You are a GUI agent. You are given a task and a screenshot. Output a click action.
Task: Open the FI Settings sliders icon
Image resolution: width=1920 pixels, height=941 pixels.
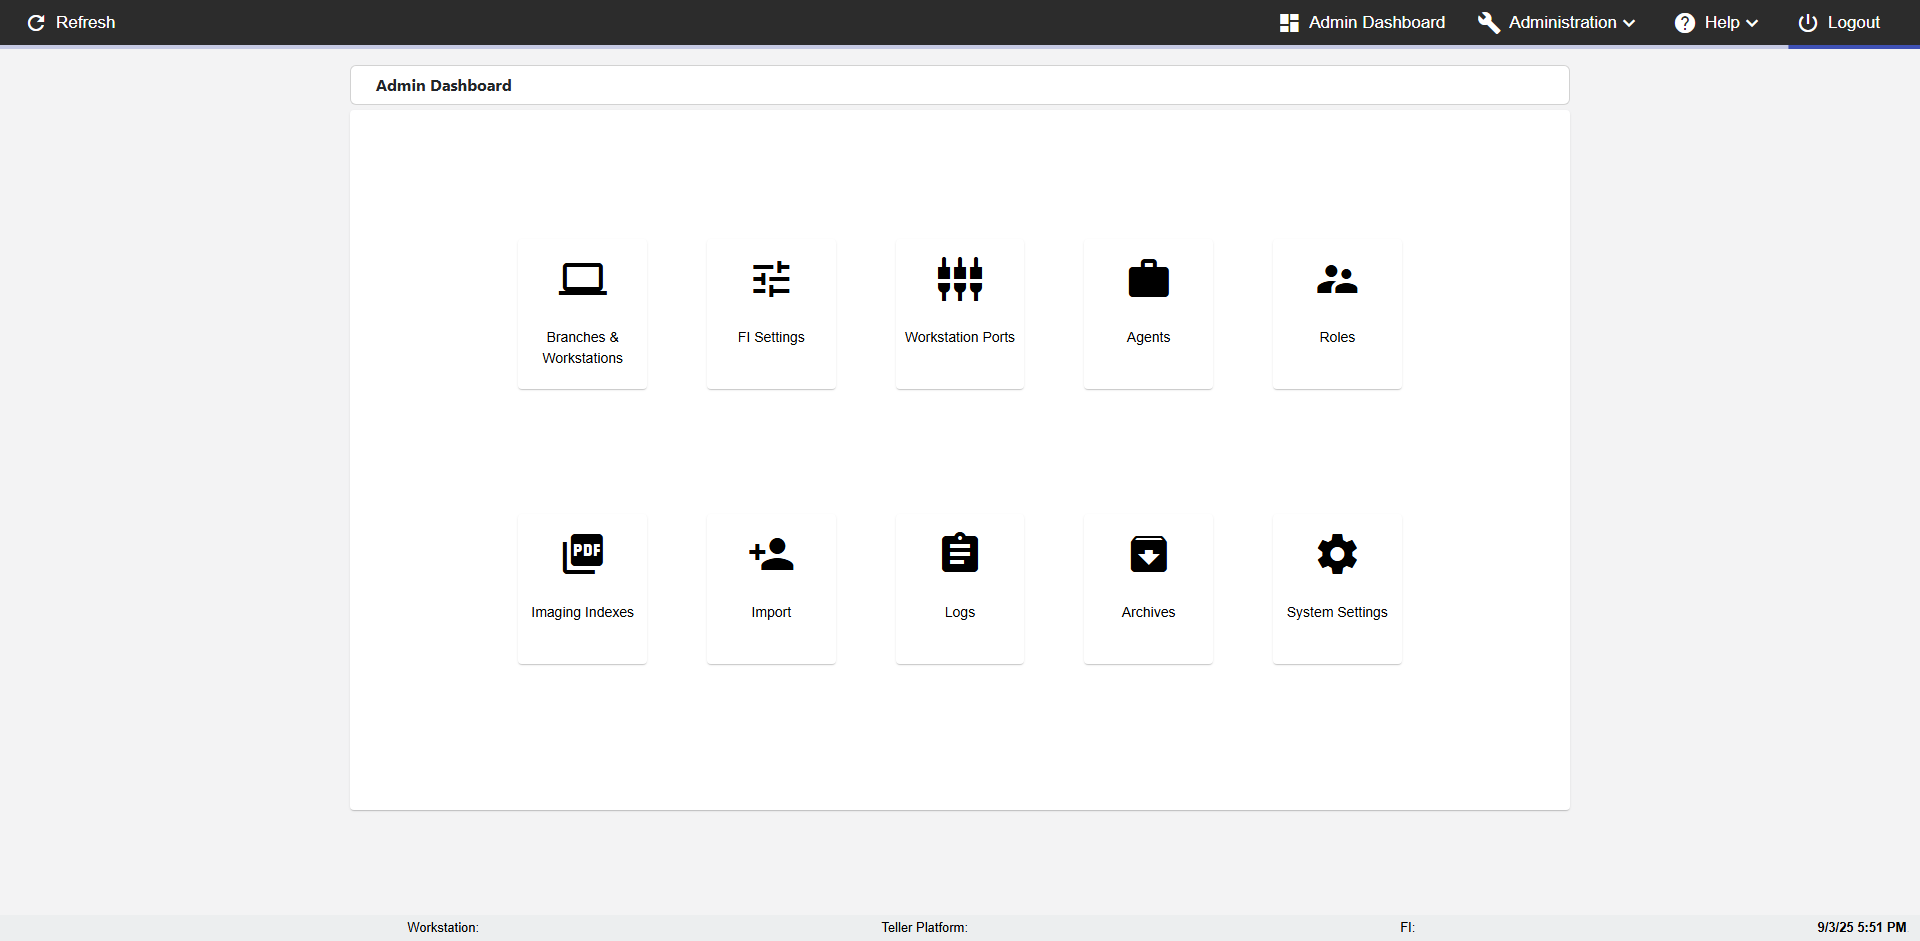[771, 279]
